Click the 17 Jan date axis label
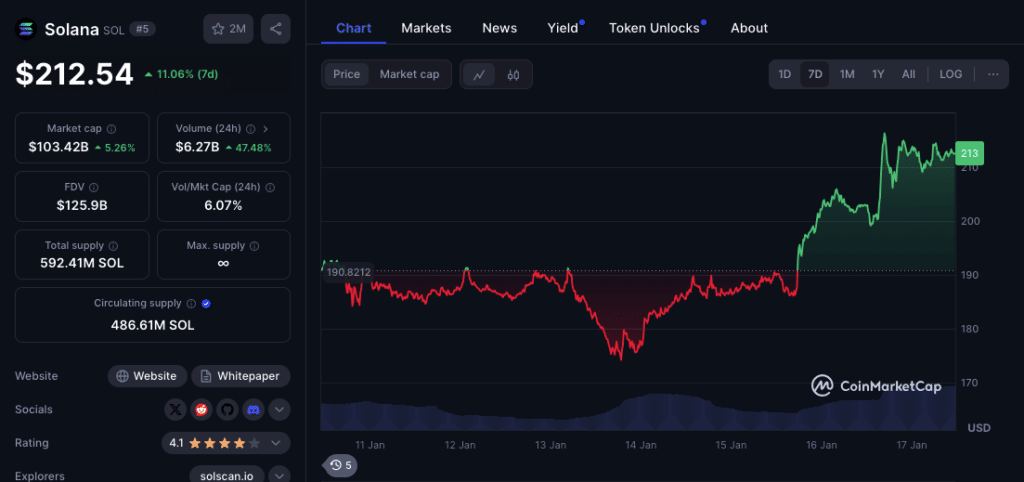The width and height of the screenshot is (1024, 482). (912, 445)
